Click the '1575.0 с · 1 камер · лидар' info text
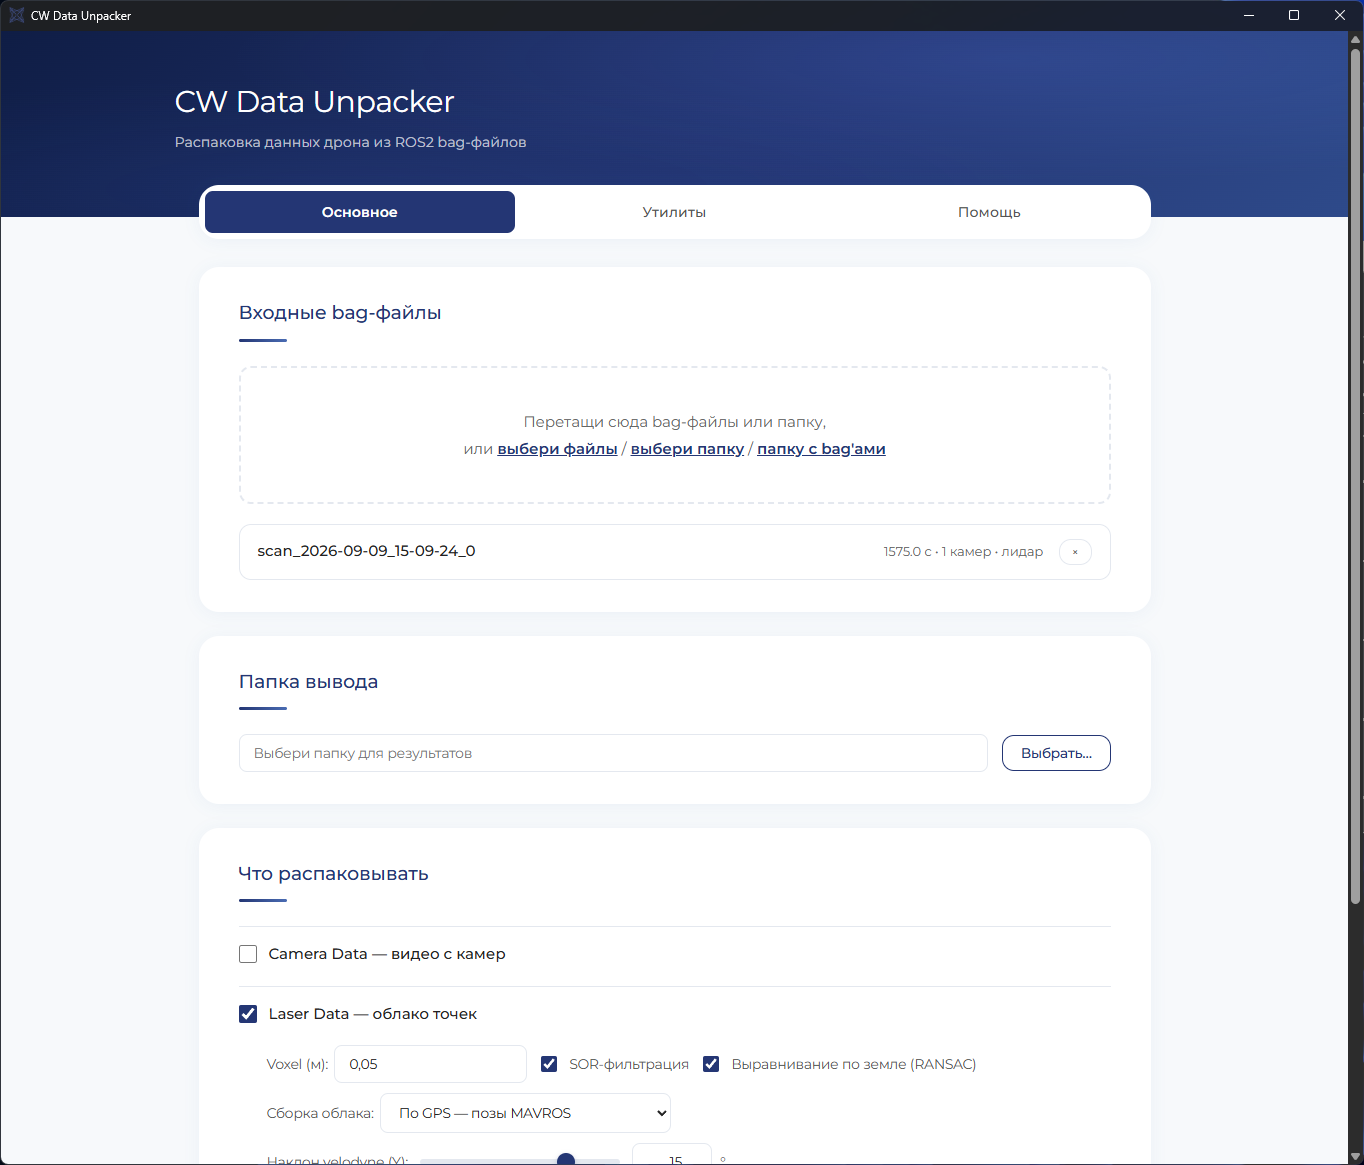 [963, 552]
